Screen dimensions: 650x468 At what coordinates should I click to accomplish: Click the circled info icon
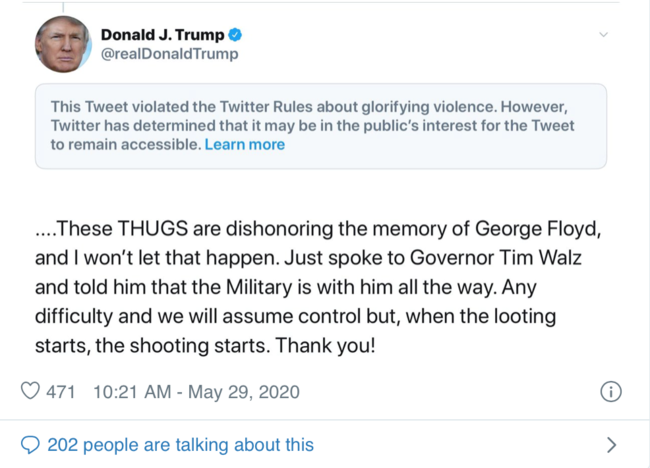pyautogui.click(x=611, y=391)
